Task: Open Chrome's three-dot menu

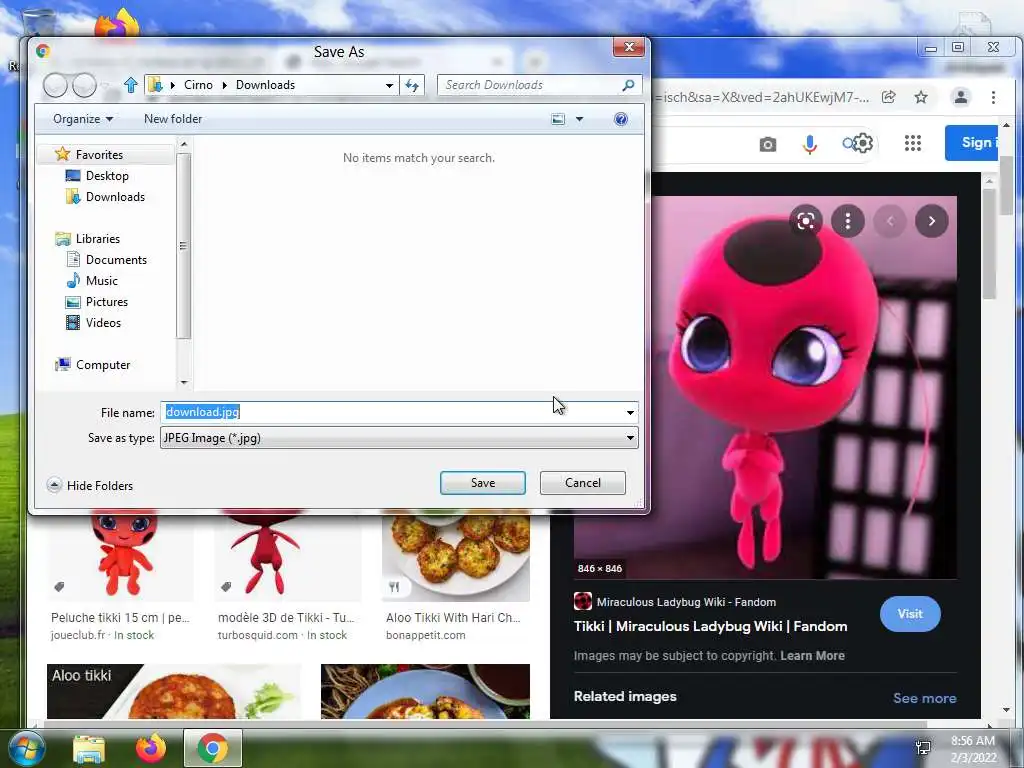Action: click(993, 97)
